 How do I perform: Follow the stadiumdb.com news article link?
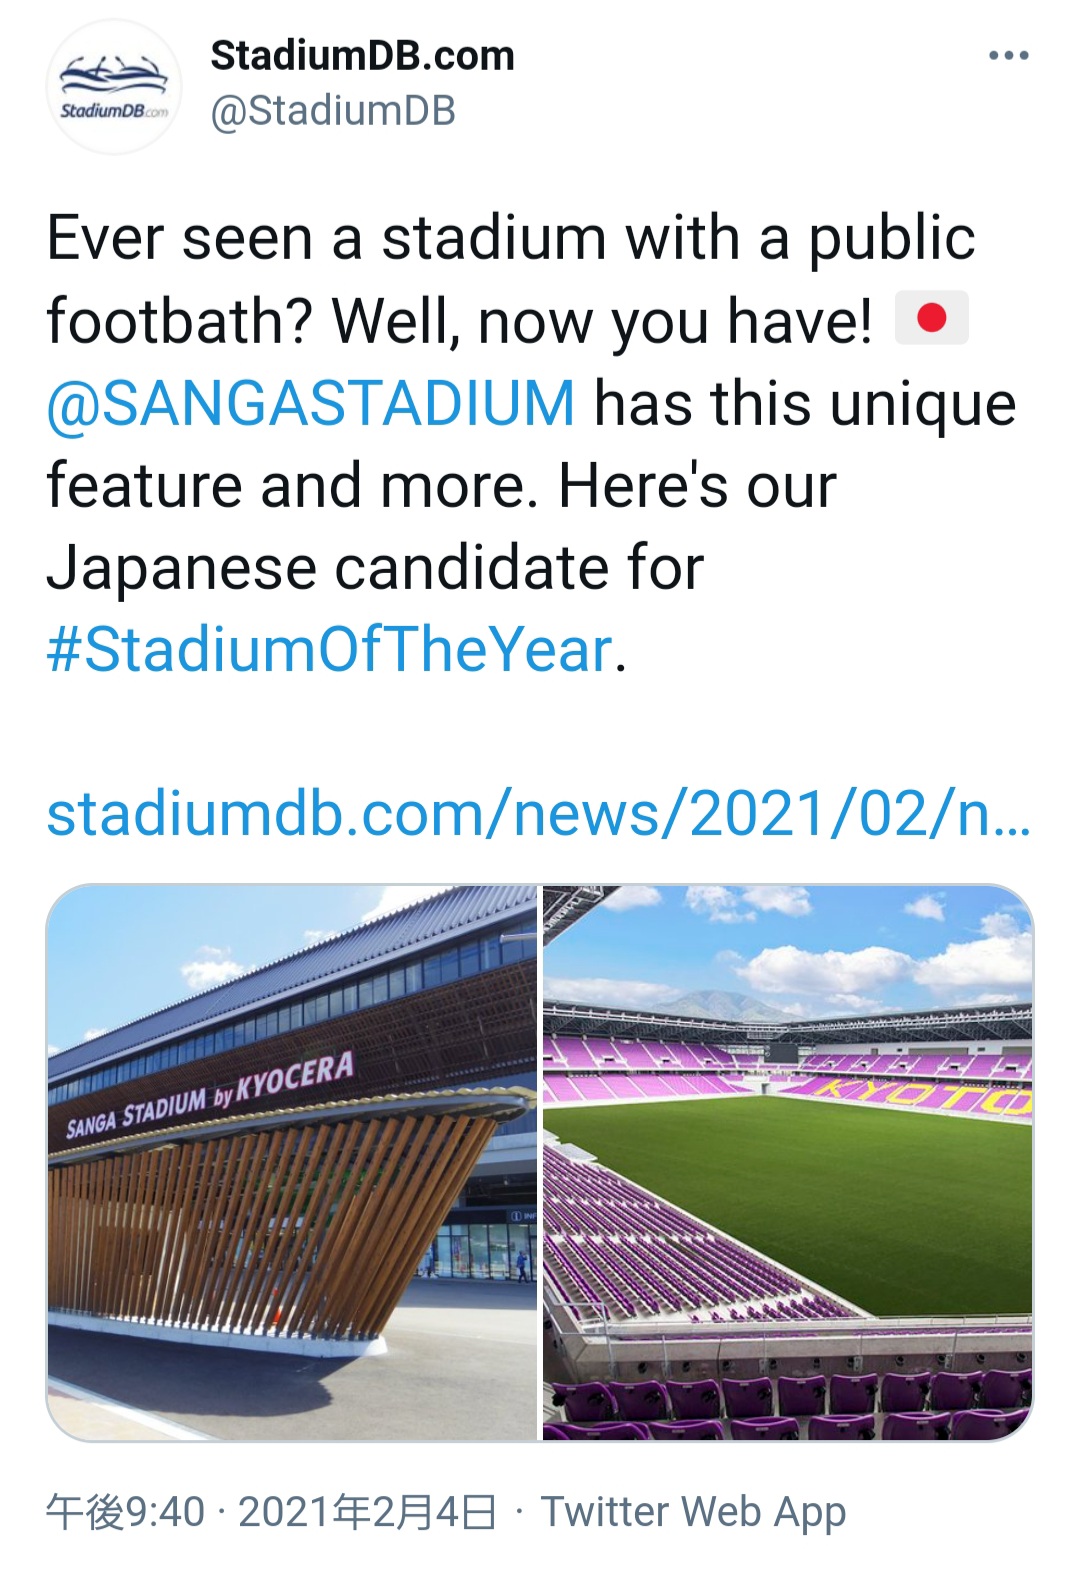pyautogui.click(x=538, y=814)
